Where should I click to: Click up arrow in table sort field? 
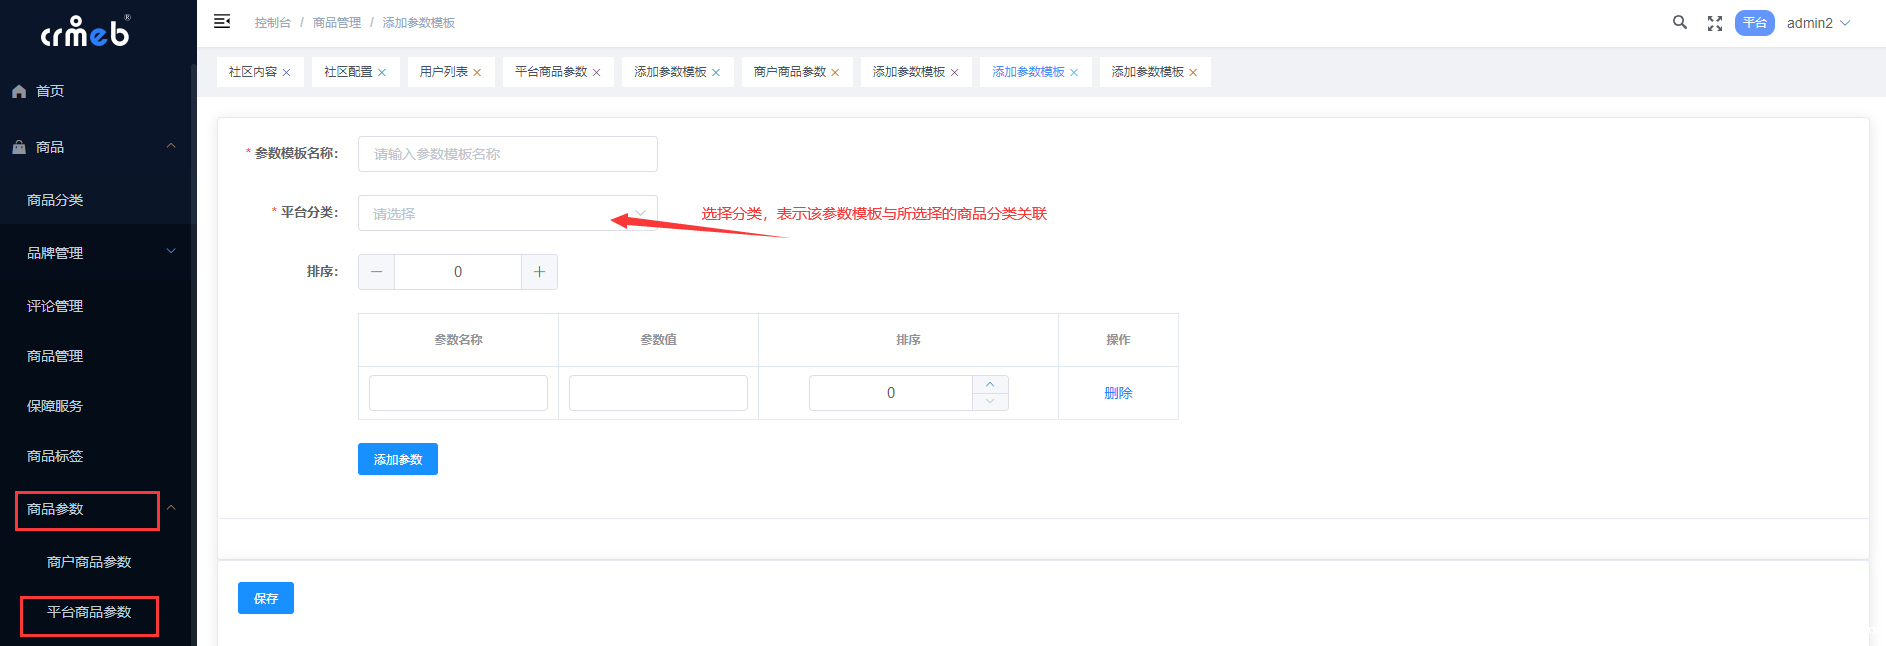click(990, 385)
